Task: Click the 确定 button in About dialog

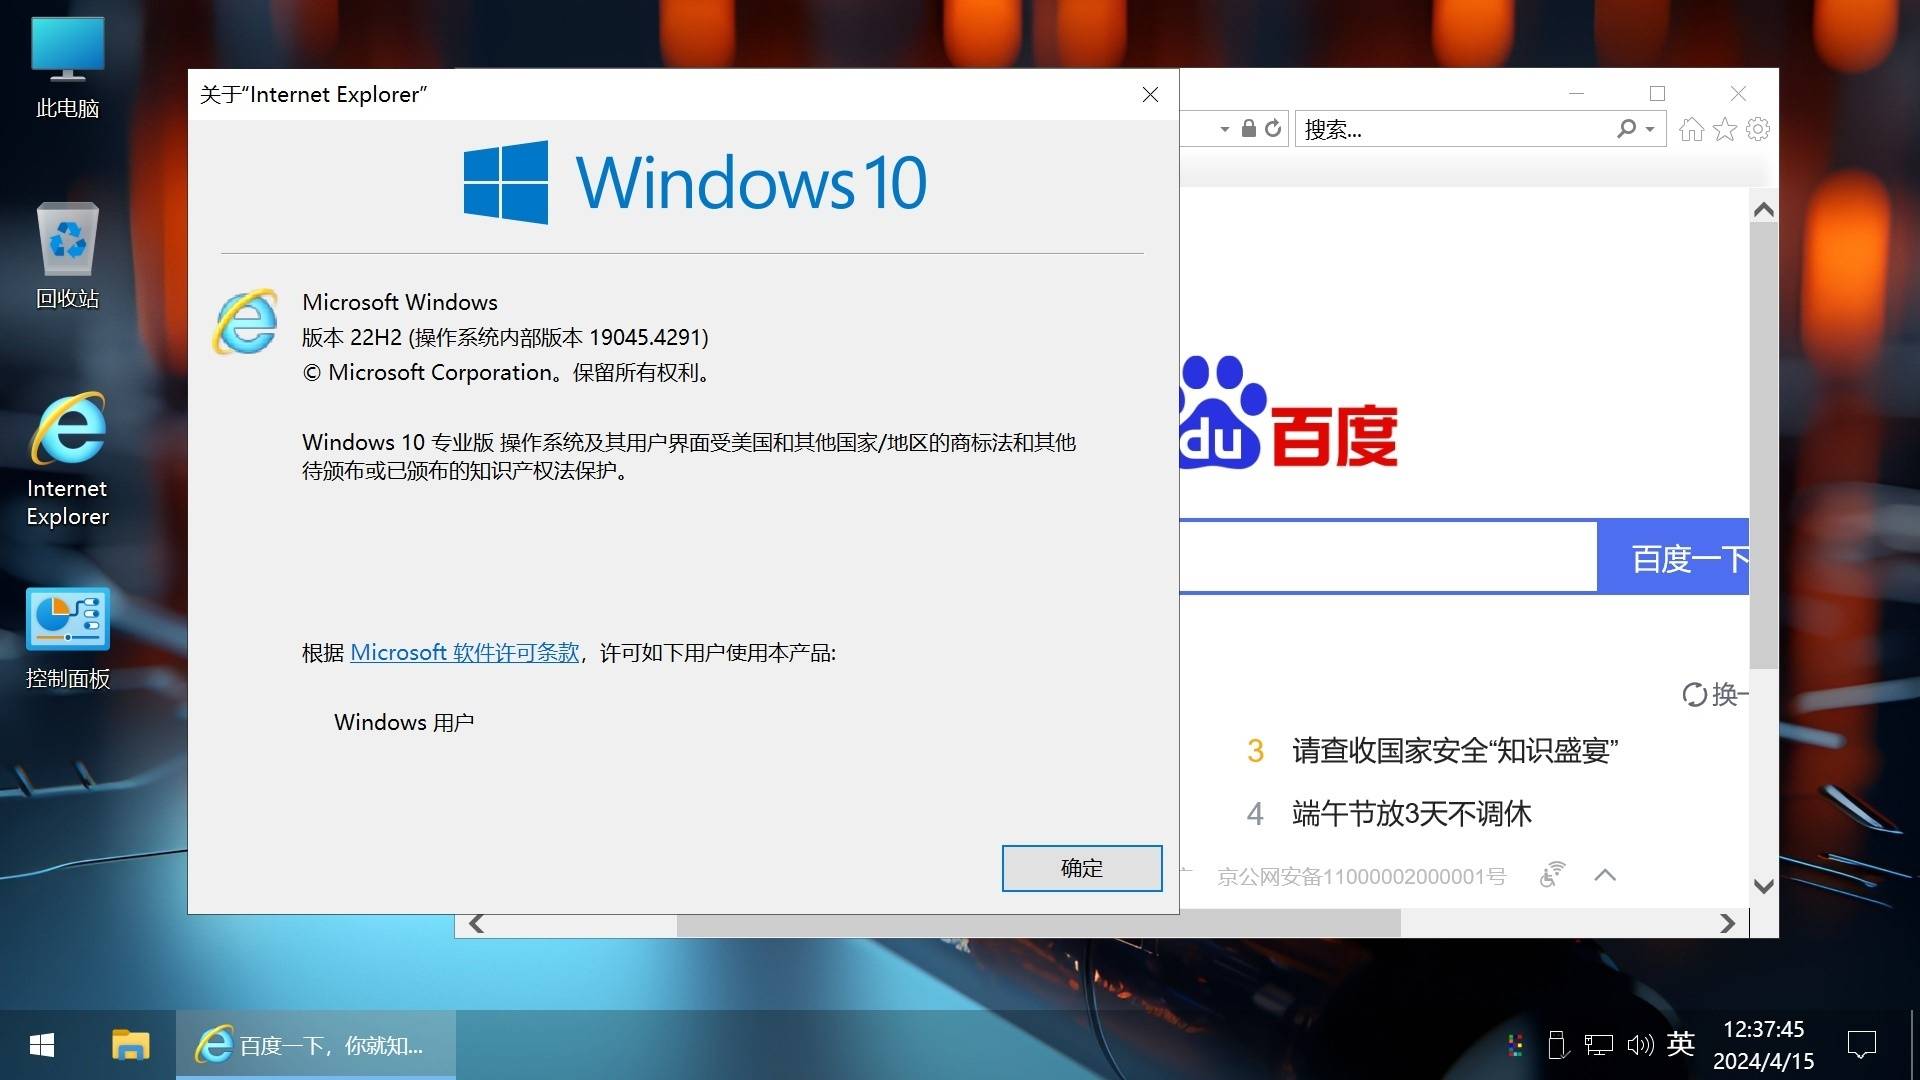Action: tap(1081, 868)
